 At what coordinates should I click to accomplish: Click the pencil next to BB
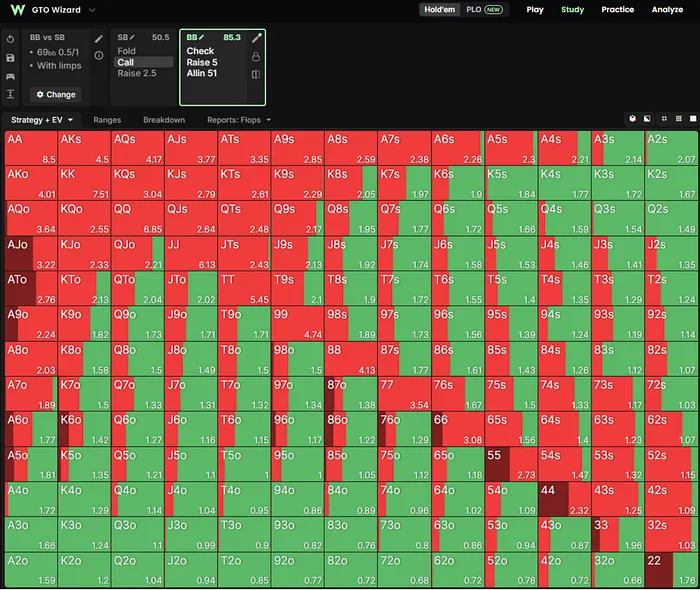201,37
